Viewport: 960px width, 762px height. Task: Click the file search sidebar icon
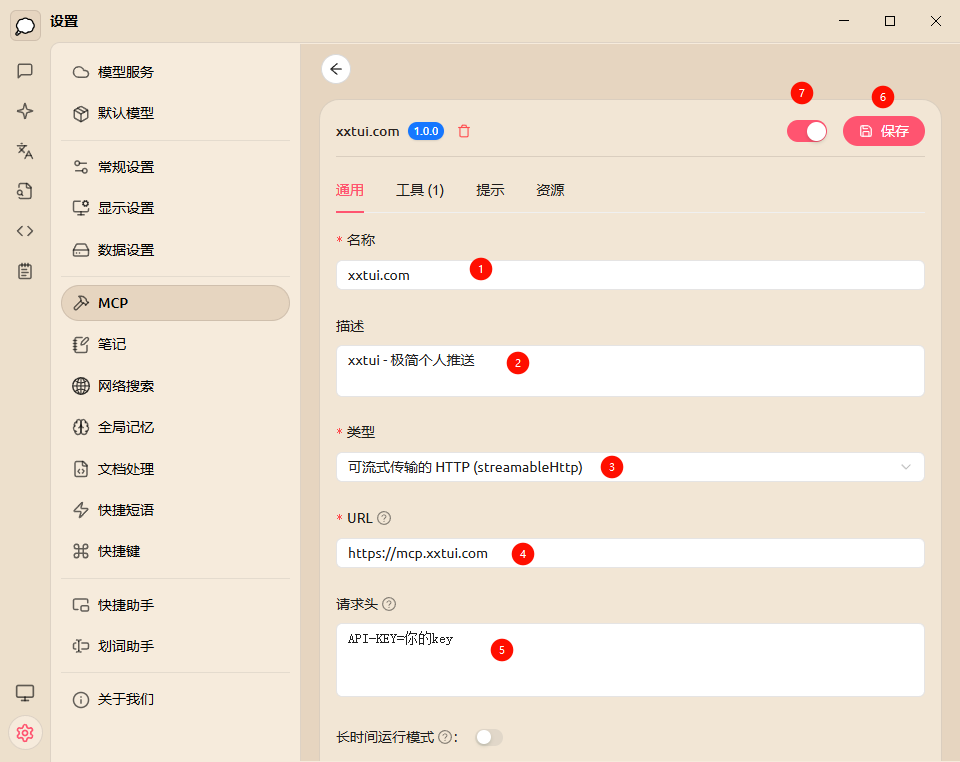25,191
